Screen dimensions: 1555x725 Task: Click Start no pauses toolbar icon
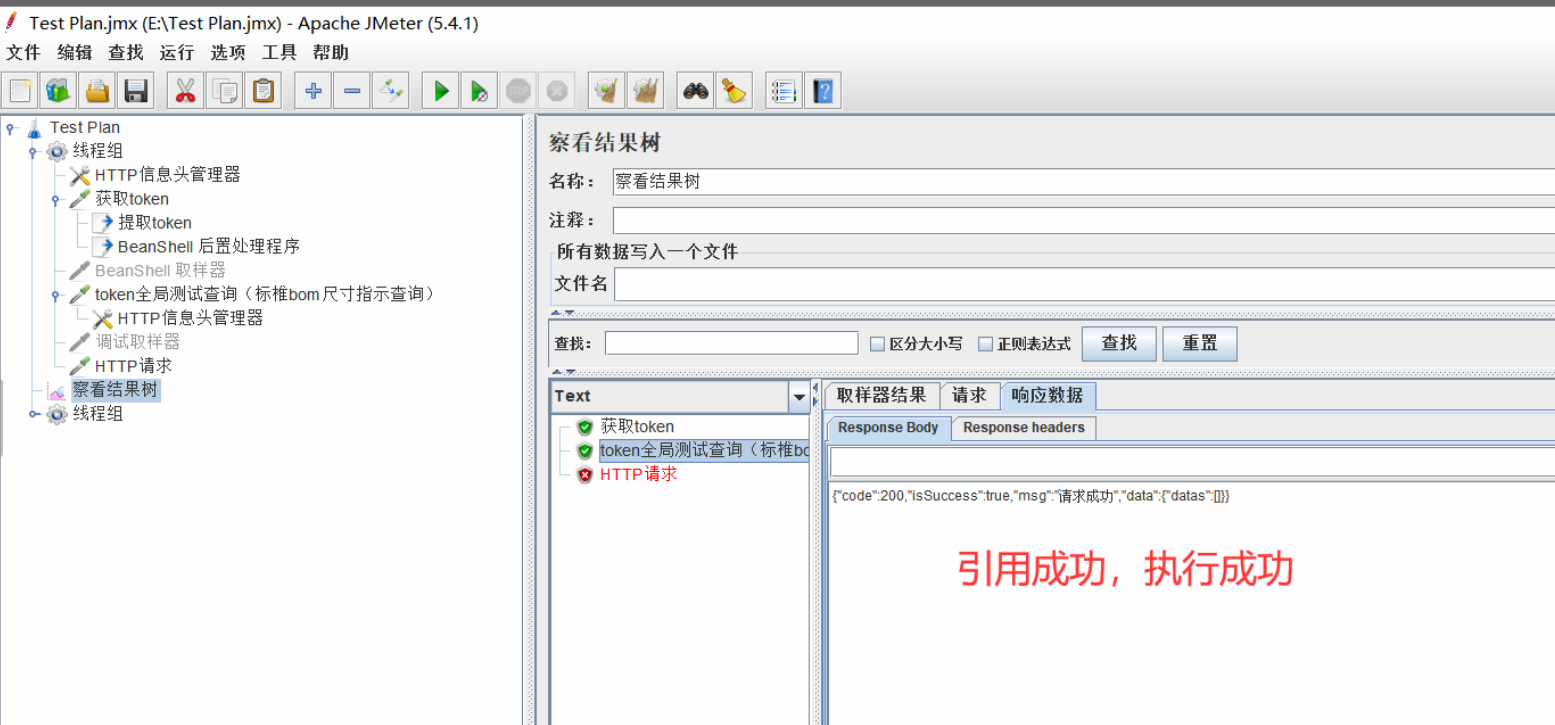point(479,91)
